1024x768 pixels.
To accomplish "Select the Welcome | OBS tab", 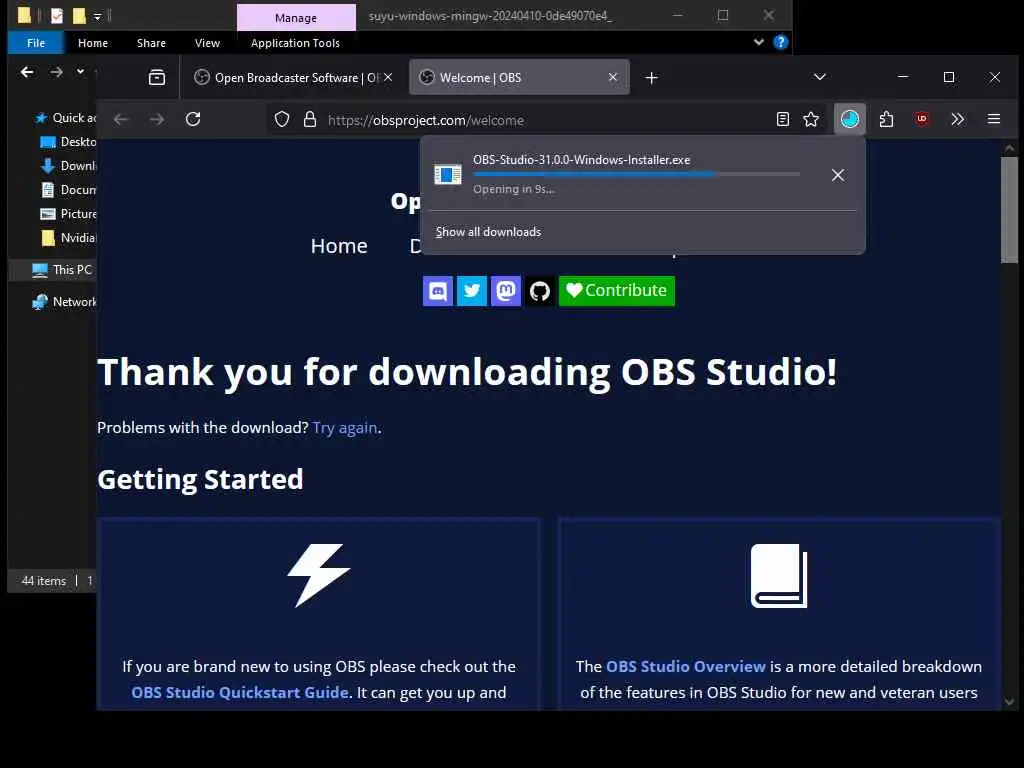I will point(519,78).
